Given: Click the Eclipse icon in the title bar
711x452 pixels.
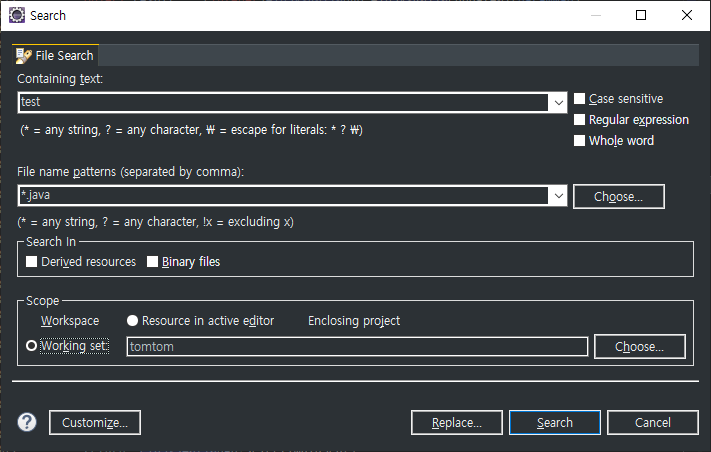Looking at the screenshot, I should [17, 15].
